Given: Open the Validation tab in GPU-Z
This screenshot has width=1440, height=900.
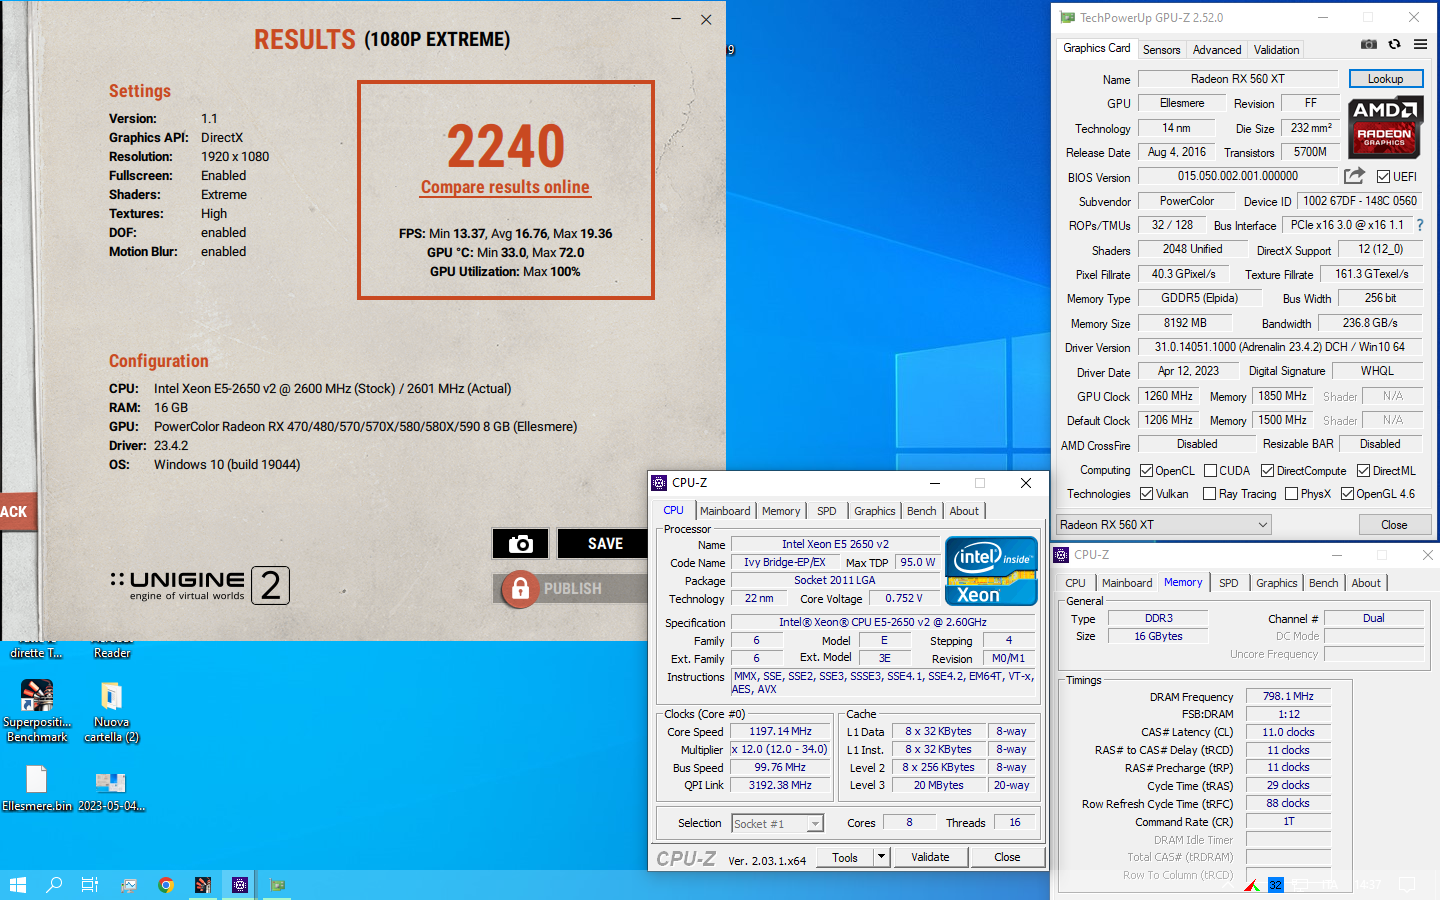Looking at the screenshot, I should [x=1277, y=50].
